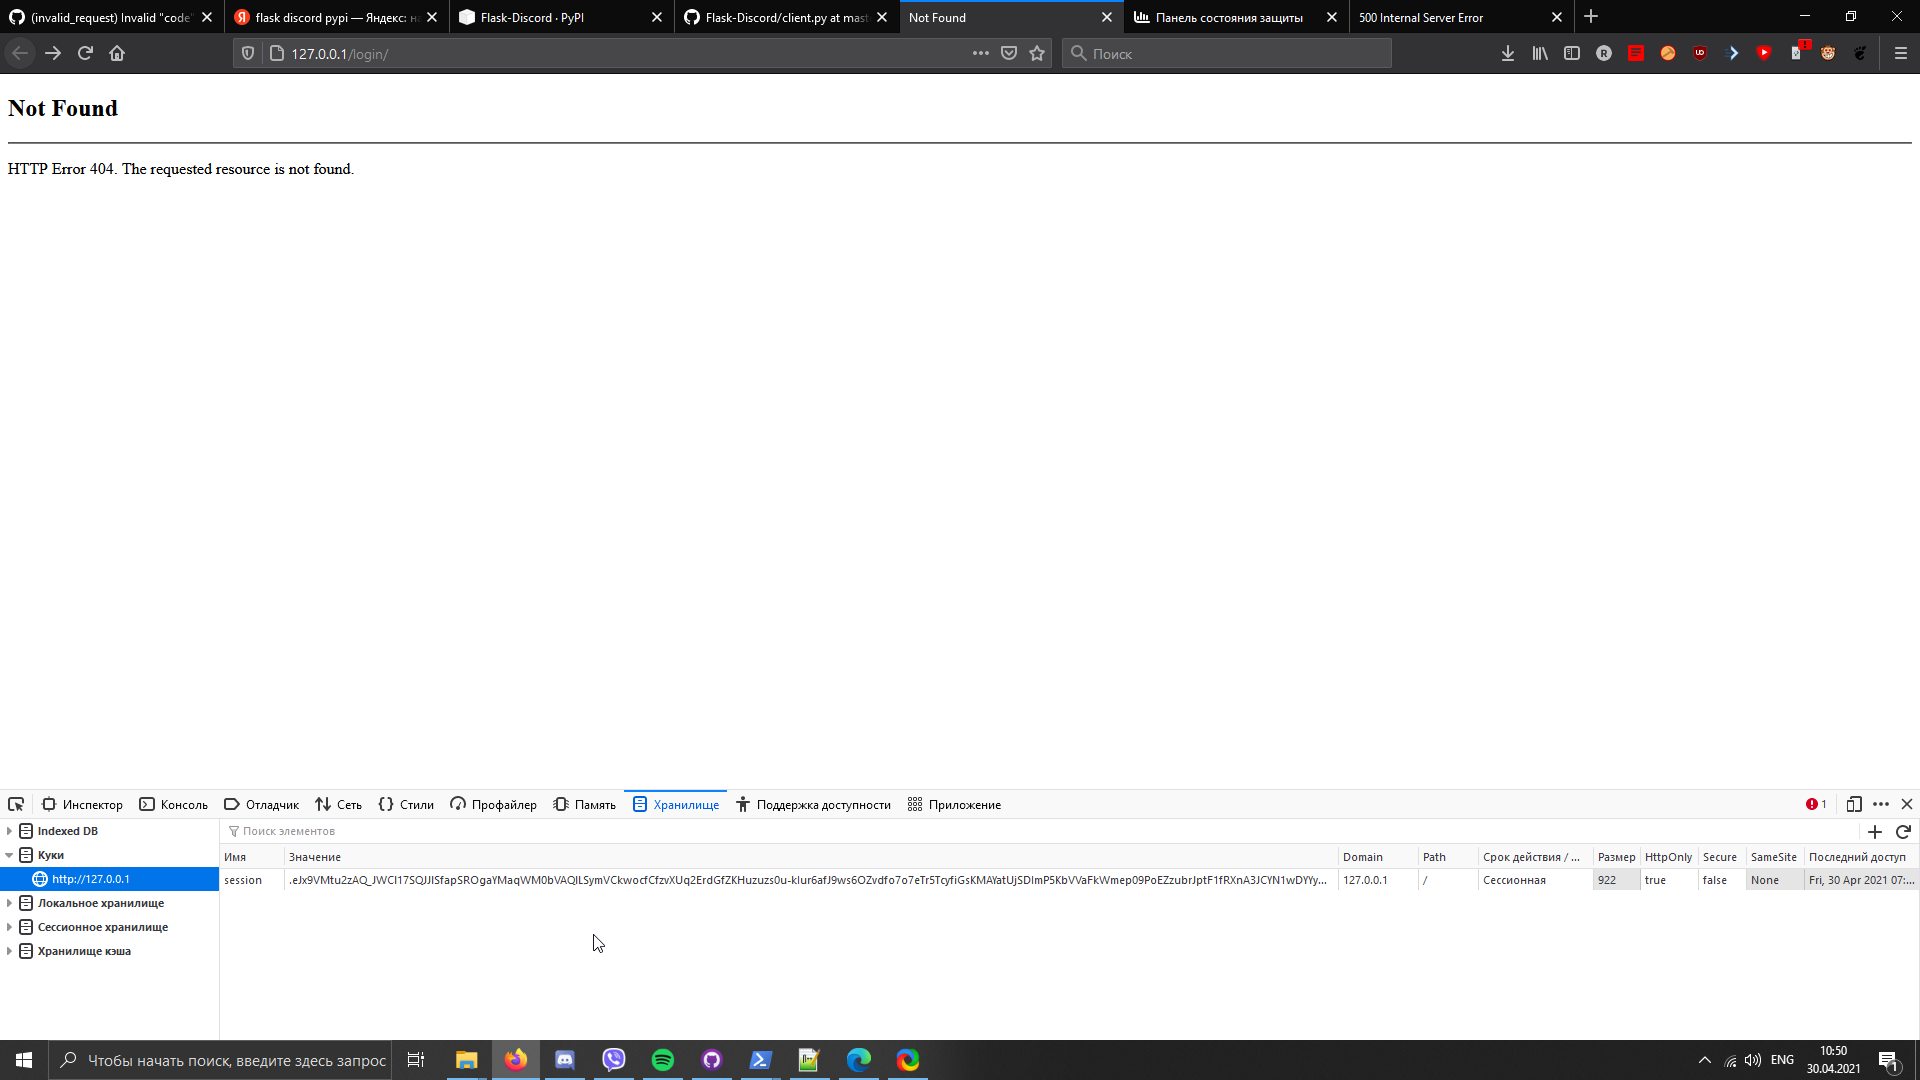
Task: Select the element picker in DevTools
Action: pos(15,804)
